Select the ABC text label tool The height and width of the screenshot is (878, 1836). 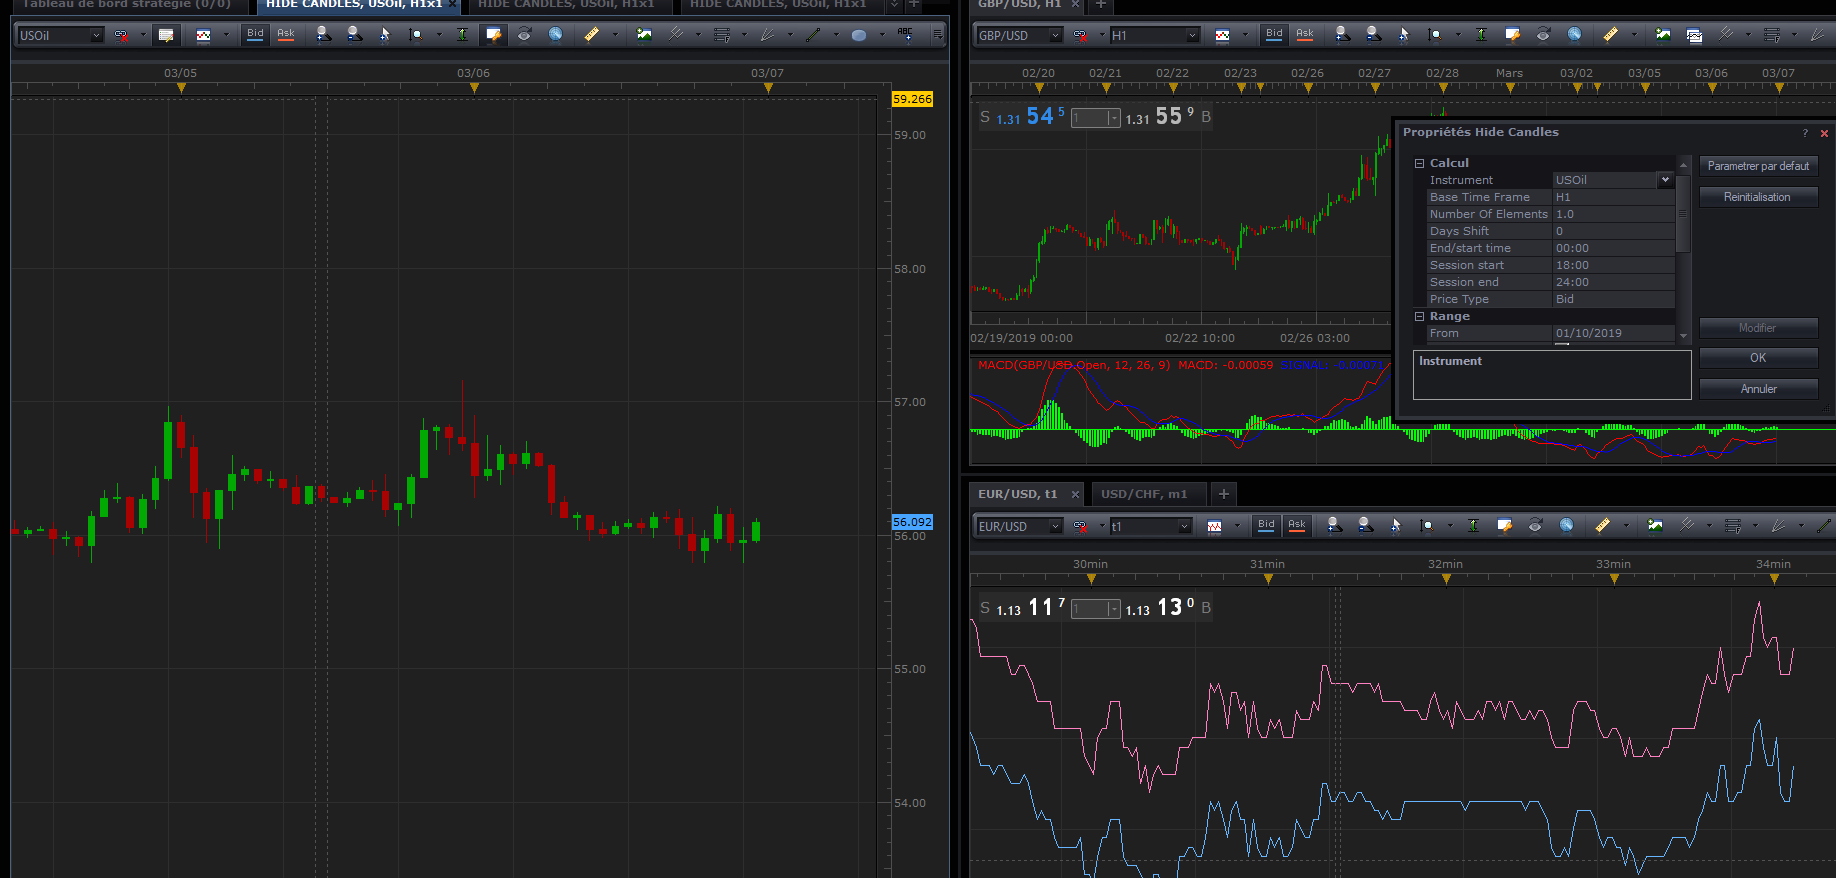point(905,35)
